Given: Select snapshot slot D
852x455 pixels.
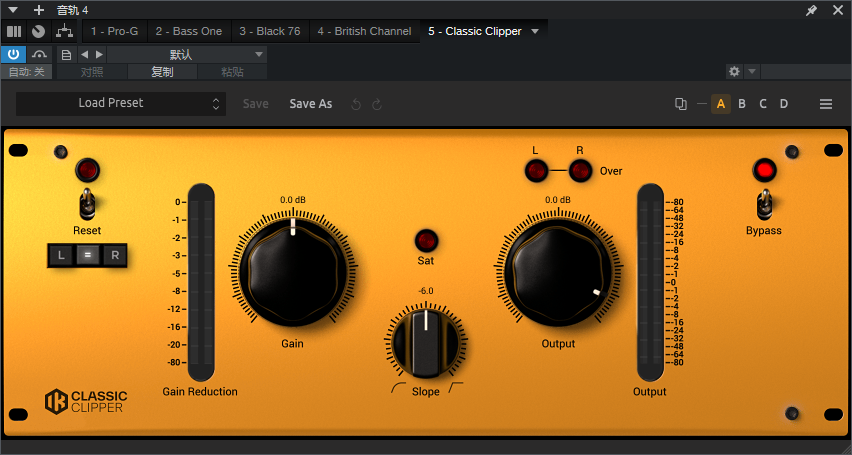Looking at the screenshot, I should [784, 104].
